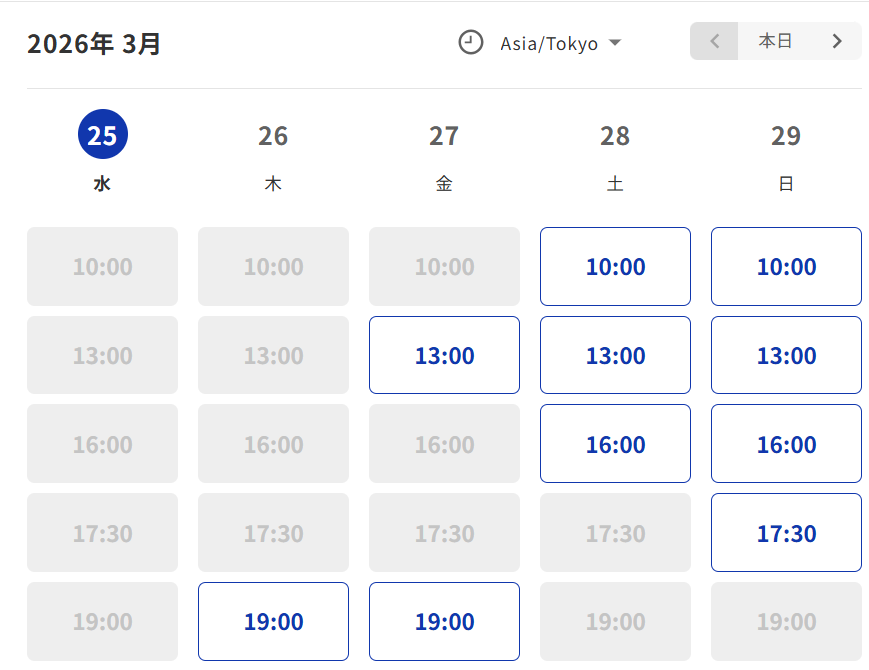Pick 10:00 slot on Saturday 28
869x670 pixels.
(x=615, y=266)
